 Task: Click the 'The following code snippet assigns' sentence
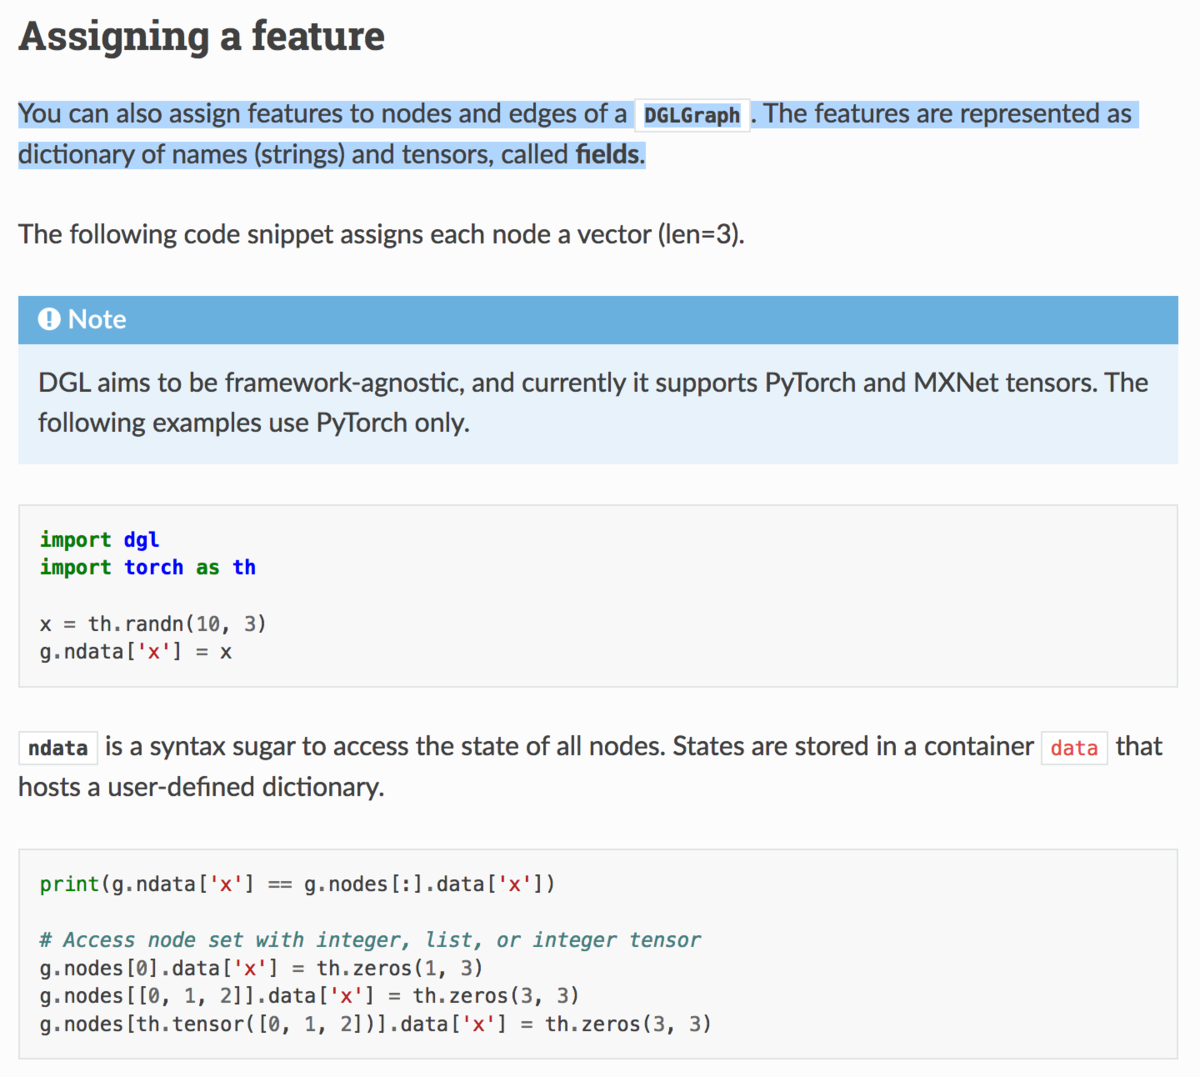tap(381, 234)
